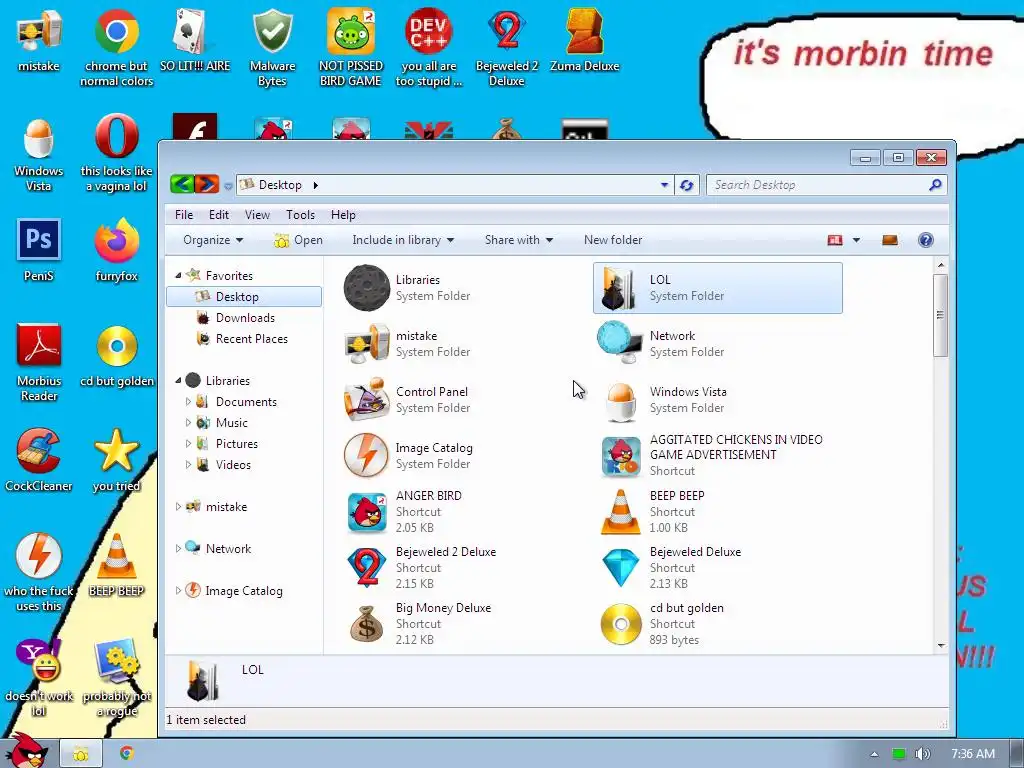Toggle the preview pane icon
The width and height of the screenshot is (1024, 768).
click(889, 240)
